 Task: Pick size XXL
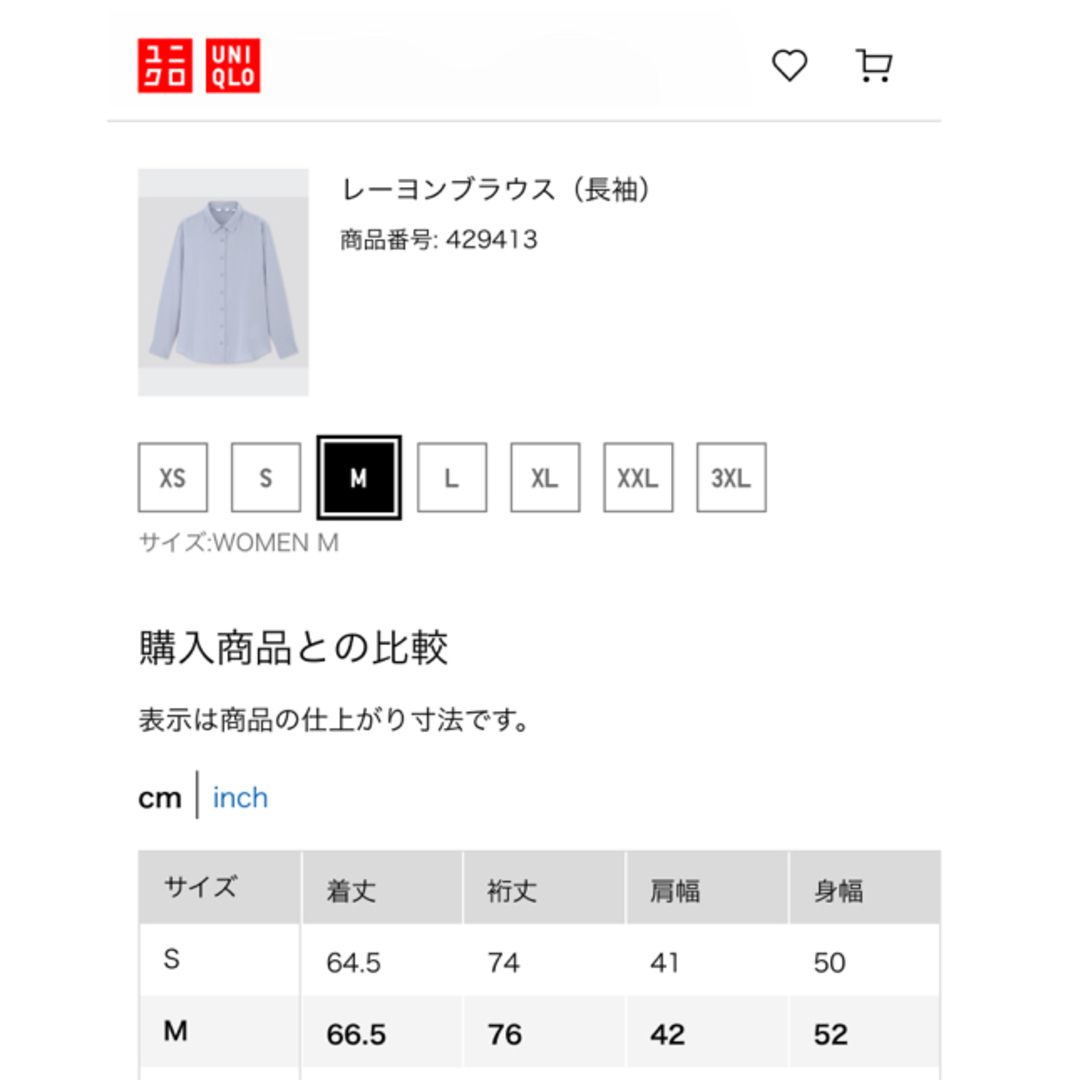(x=638, y=477)
